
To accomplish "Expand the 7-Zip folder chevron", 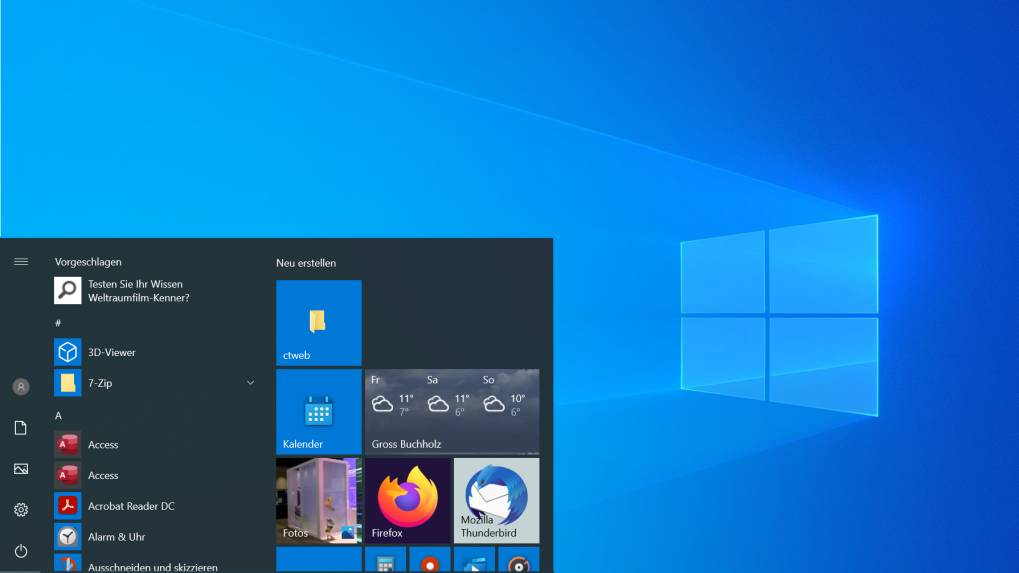I will pos(250,383).
